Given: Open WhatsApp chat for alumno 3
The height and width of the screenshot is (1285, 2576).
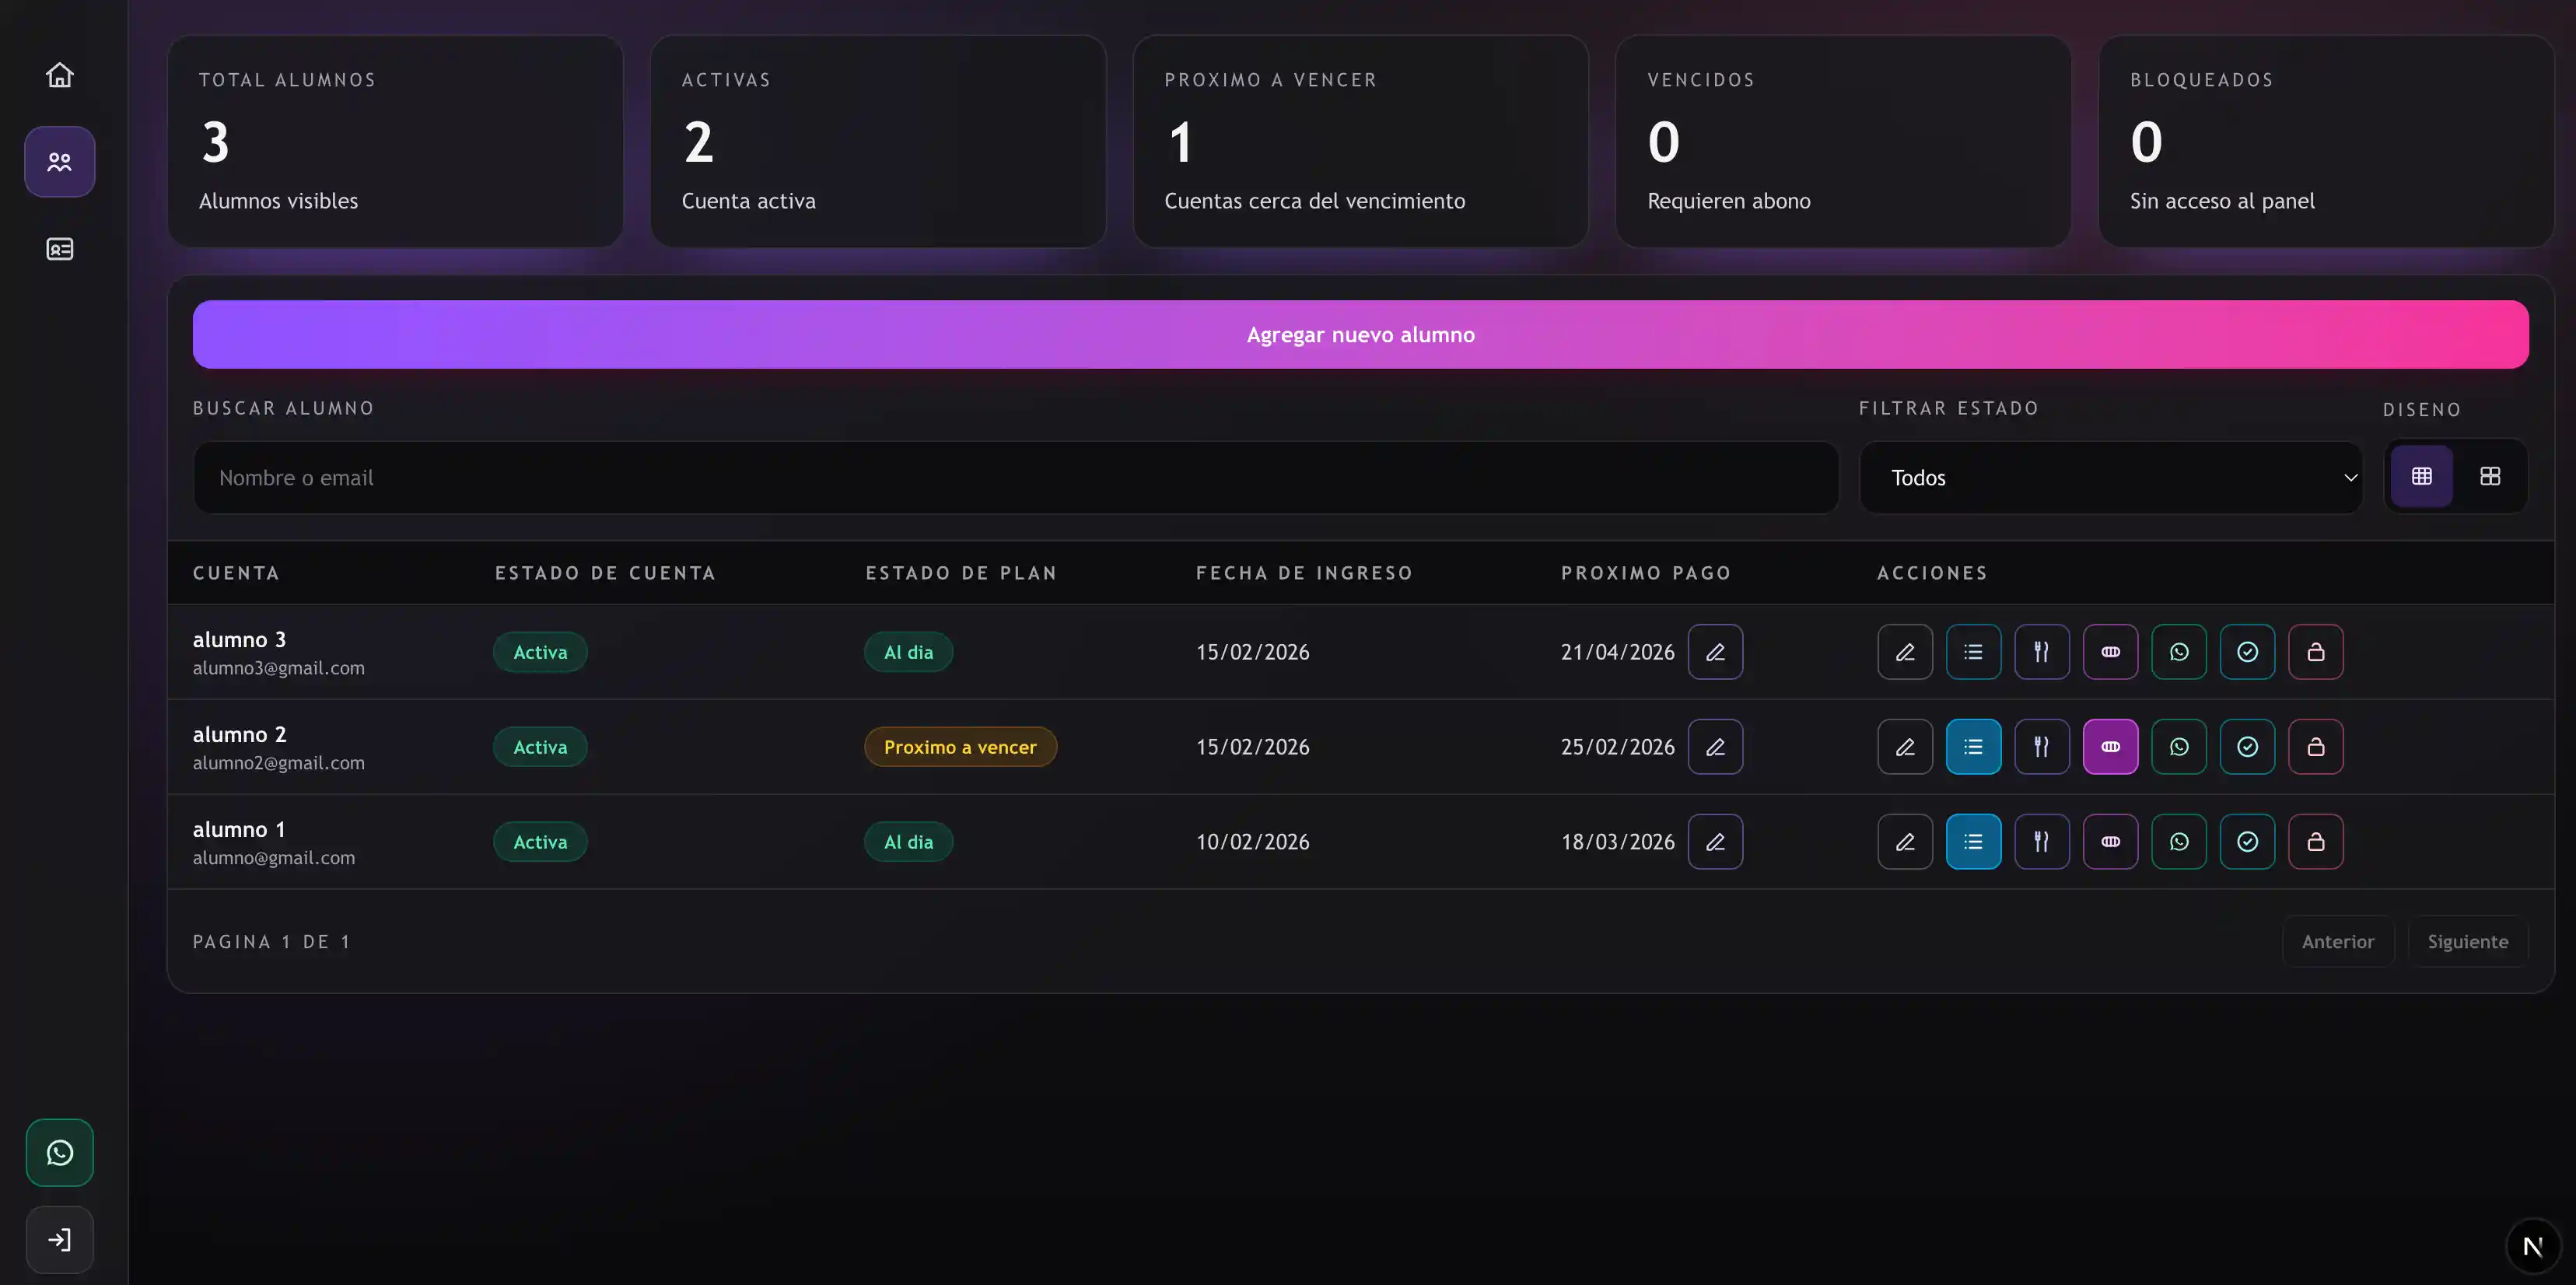Looking at the screenshot, I should point(2179,652).
